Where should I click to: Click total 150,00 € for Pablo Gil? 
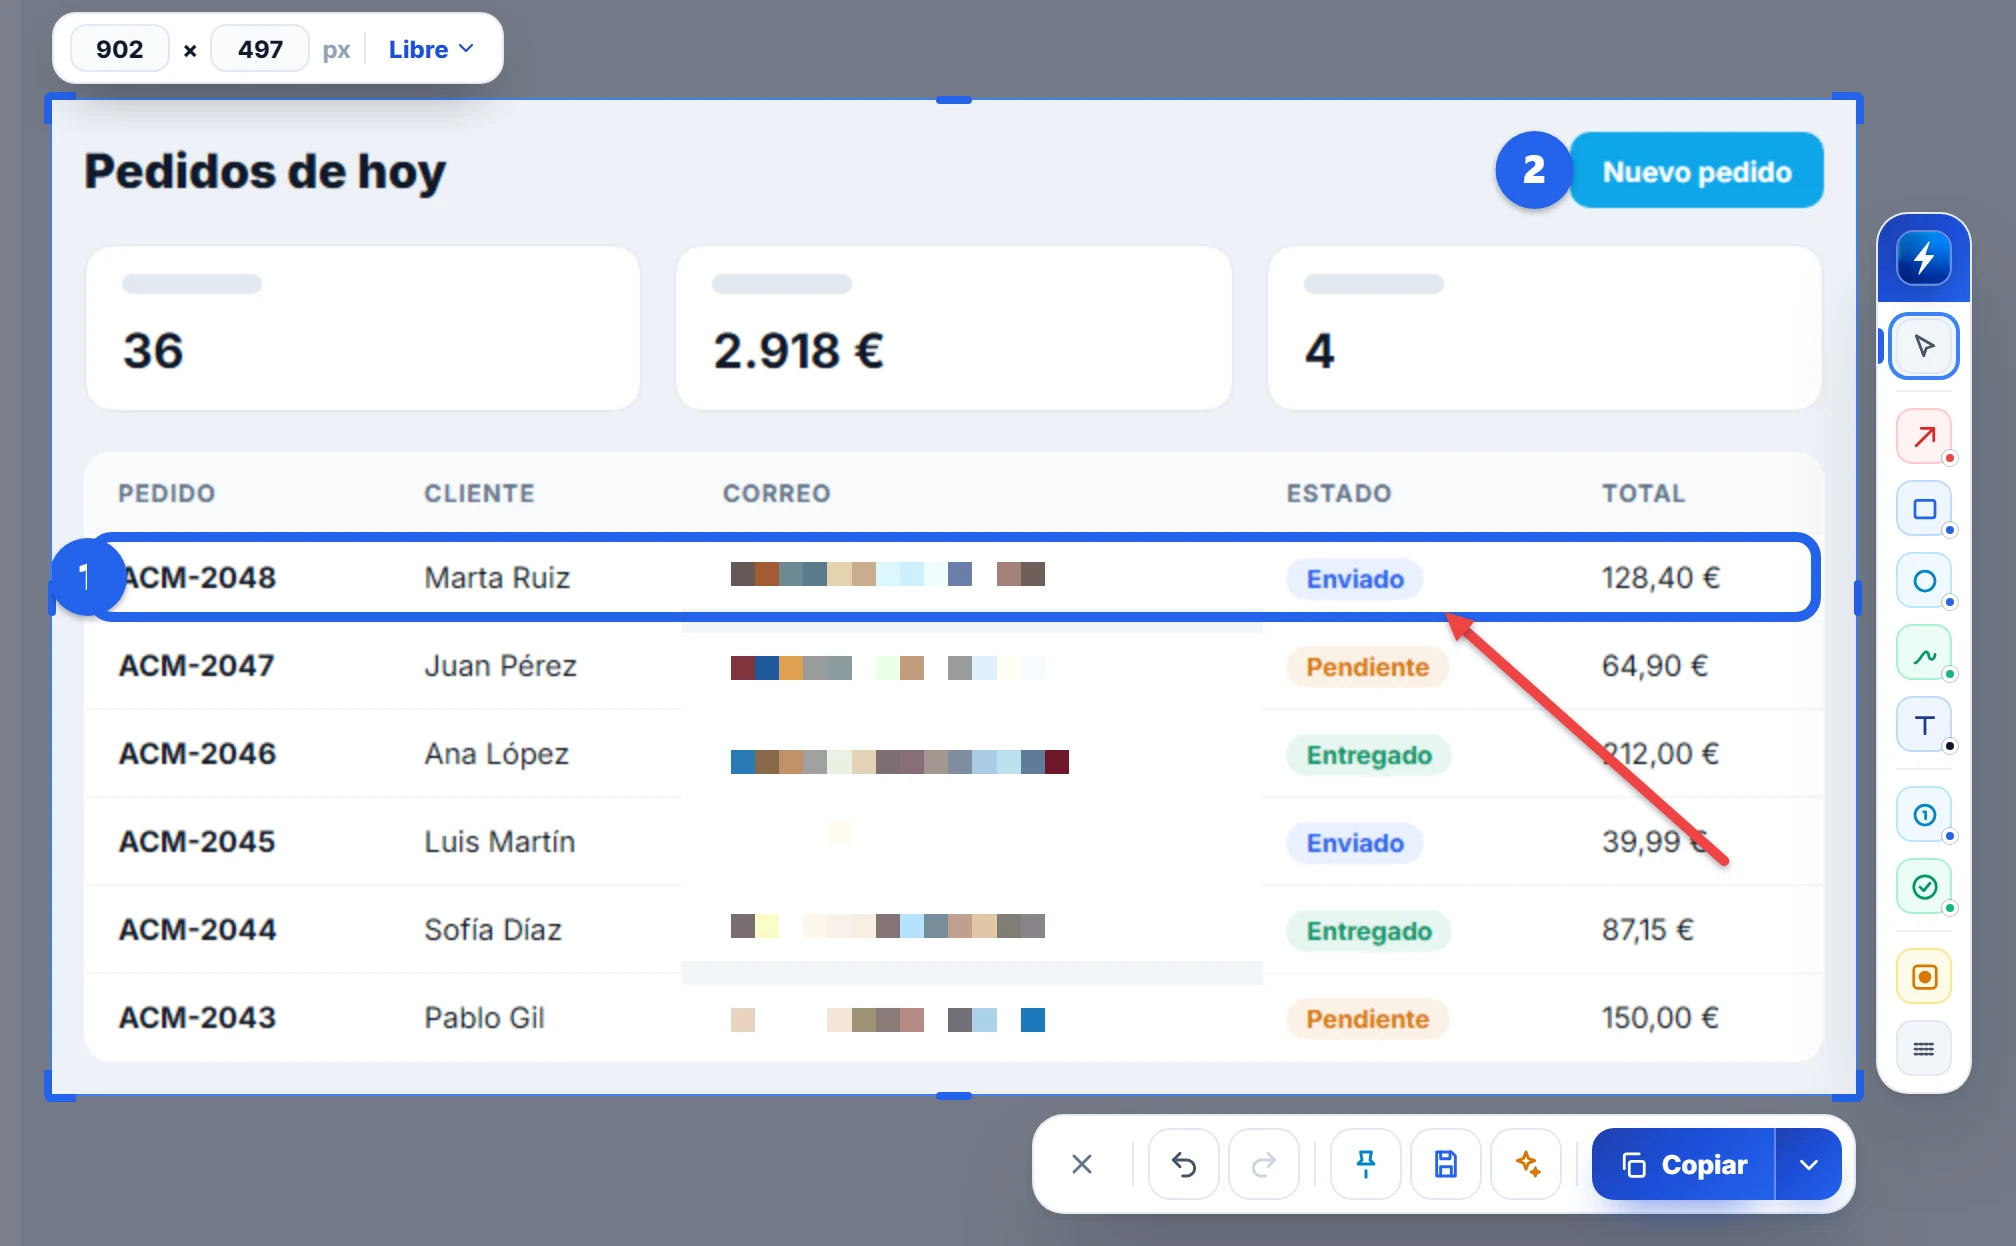point(1660,1017)
